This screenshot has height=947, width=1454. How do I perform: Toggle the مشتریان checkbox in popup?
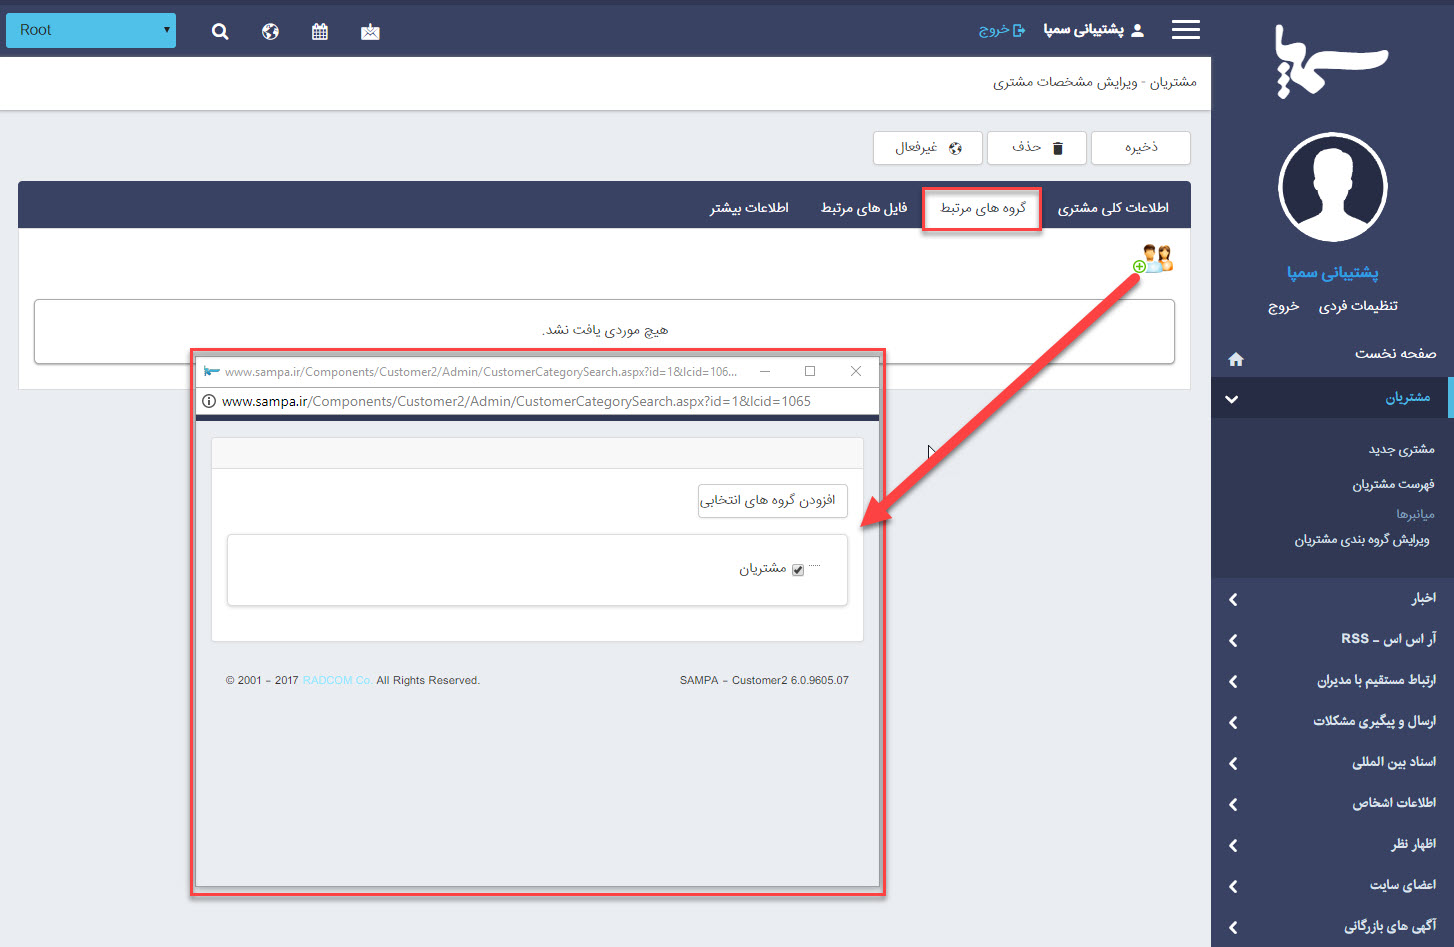(x=798, y=570)
